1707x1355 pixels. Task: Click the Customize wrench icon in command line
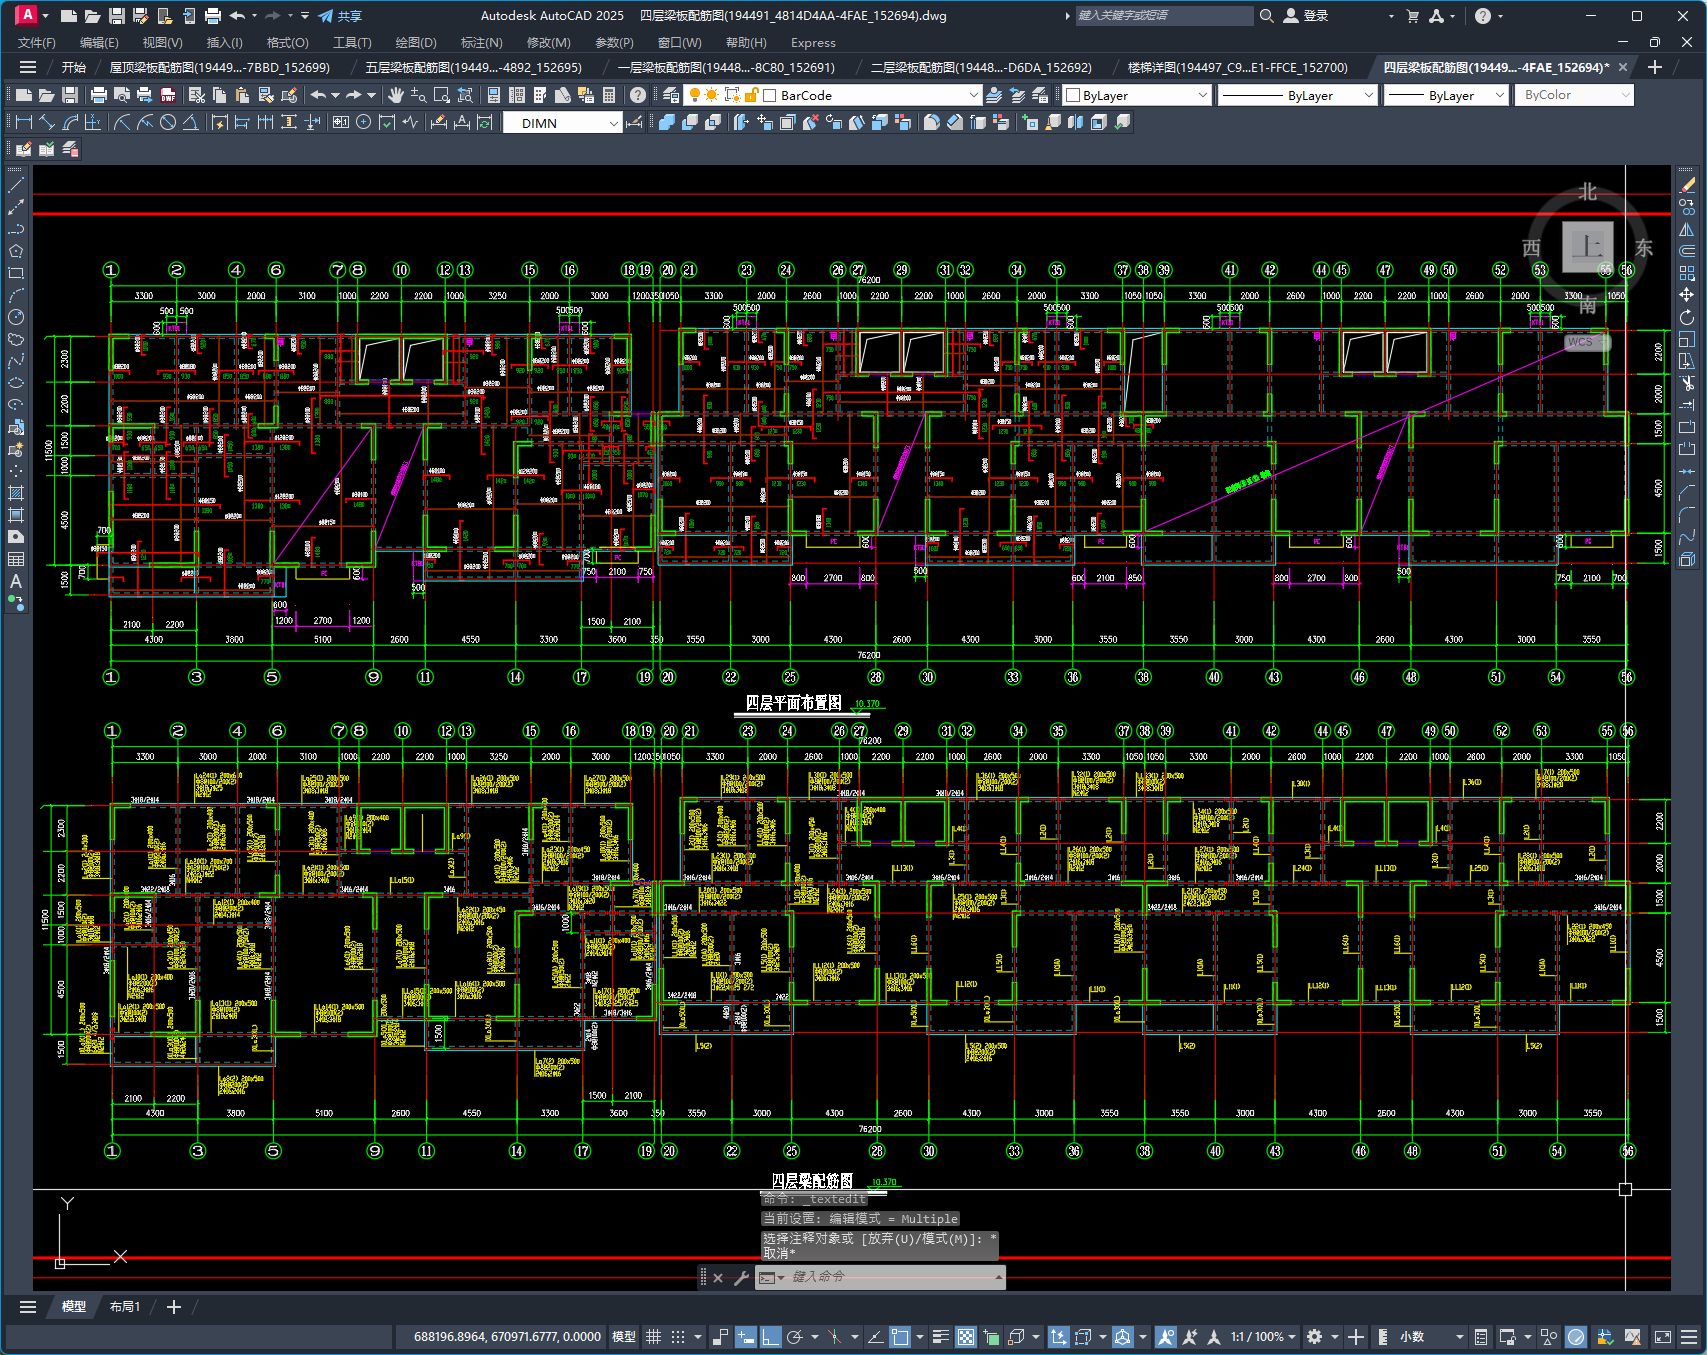pos(741,1277)
